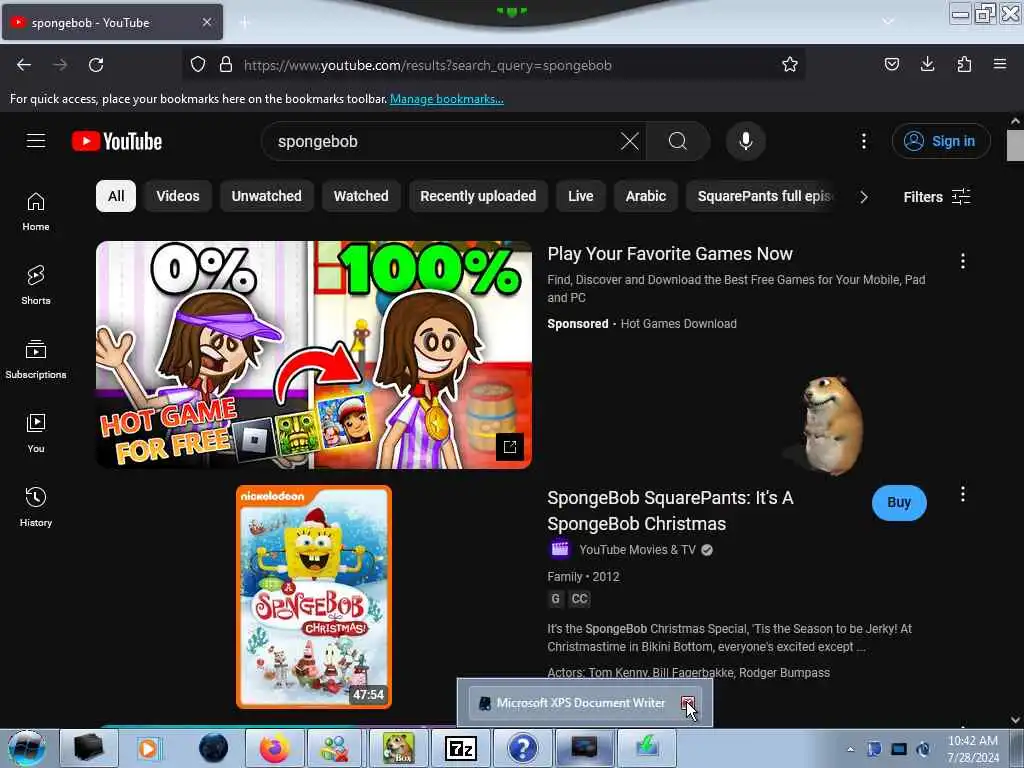This screenshot has width=1024, height=768.
Task: View site tracking protection shield
Action: click(198, 65)
